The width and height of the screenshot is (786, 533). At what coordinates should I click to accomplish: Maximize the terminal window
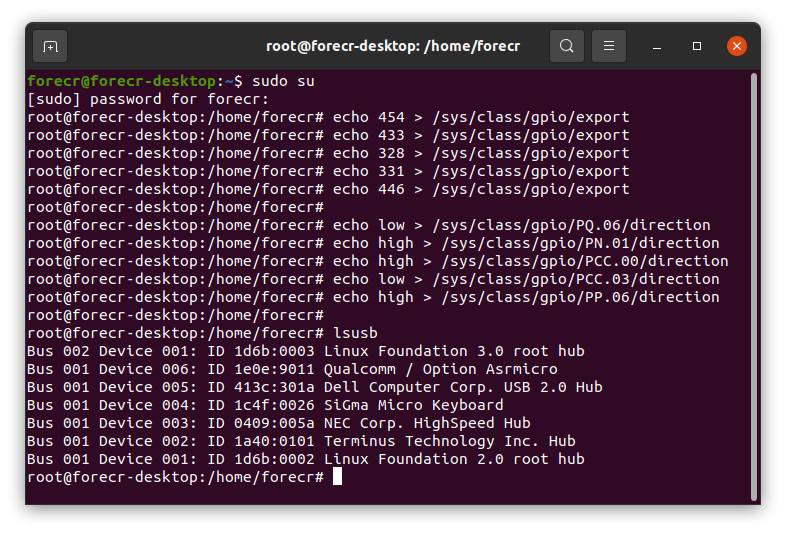pos(697,46)
